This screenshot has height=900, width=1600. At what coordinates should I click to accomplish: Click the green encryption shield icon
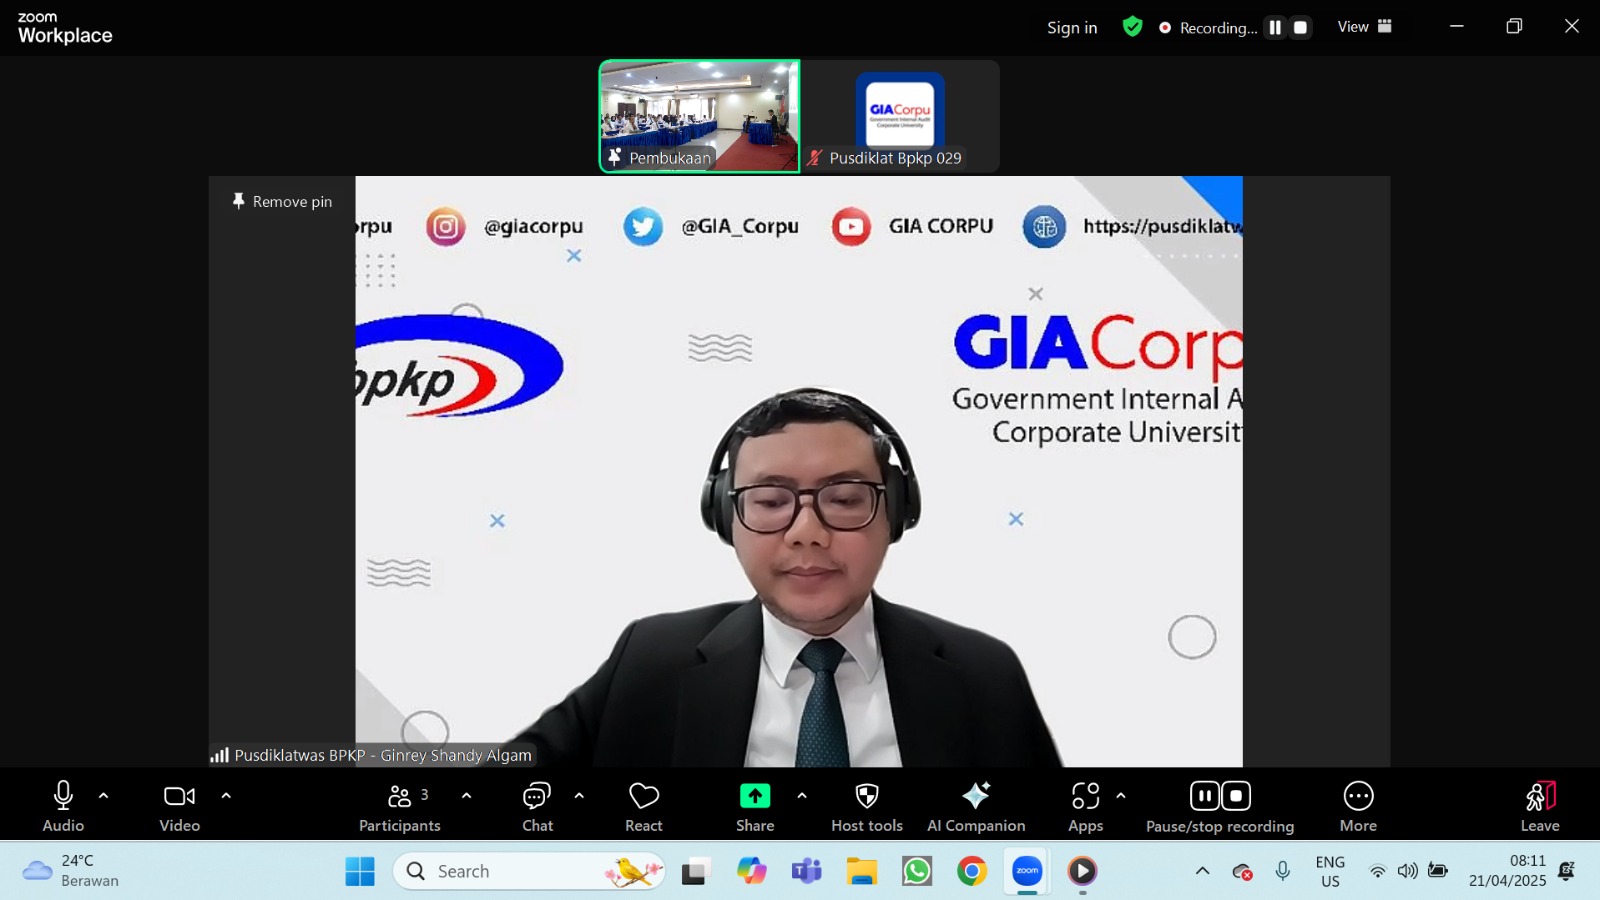tap(1132, 27)
